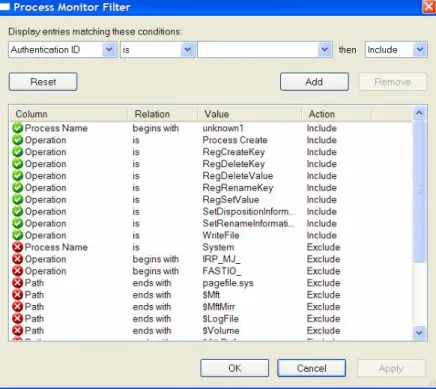The width and height of the screenshot is (436, 389).
Task: Select the 'Process Create' value
Action: click(x=235, y=140)
